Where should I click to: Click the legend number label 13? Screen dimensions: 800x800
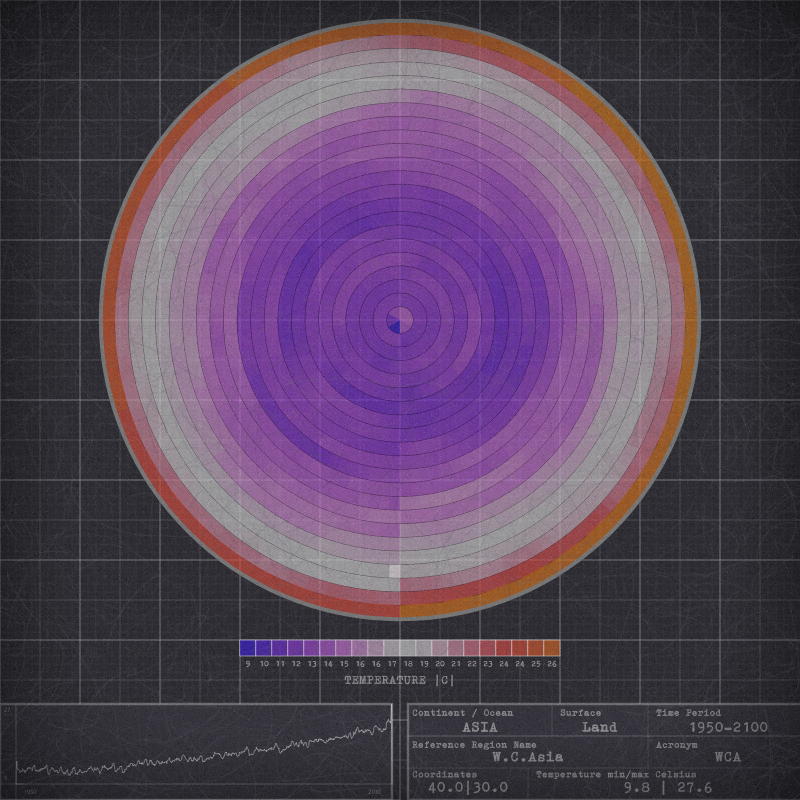312,664
